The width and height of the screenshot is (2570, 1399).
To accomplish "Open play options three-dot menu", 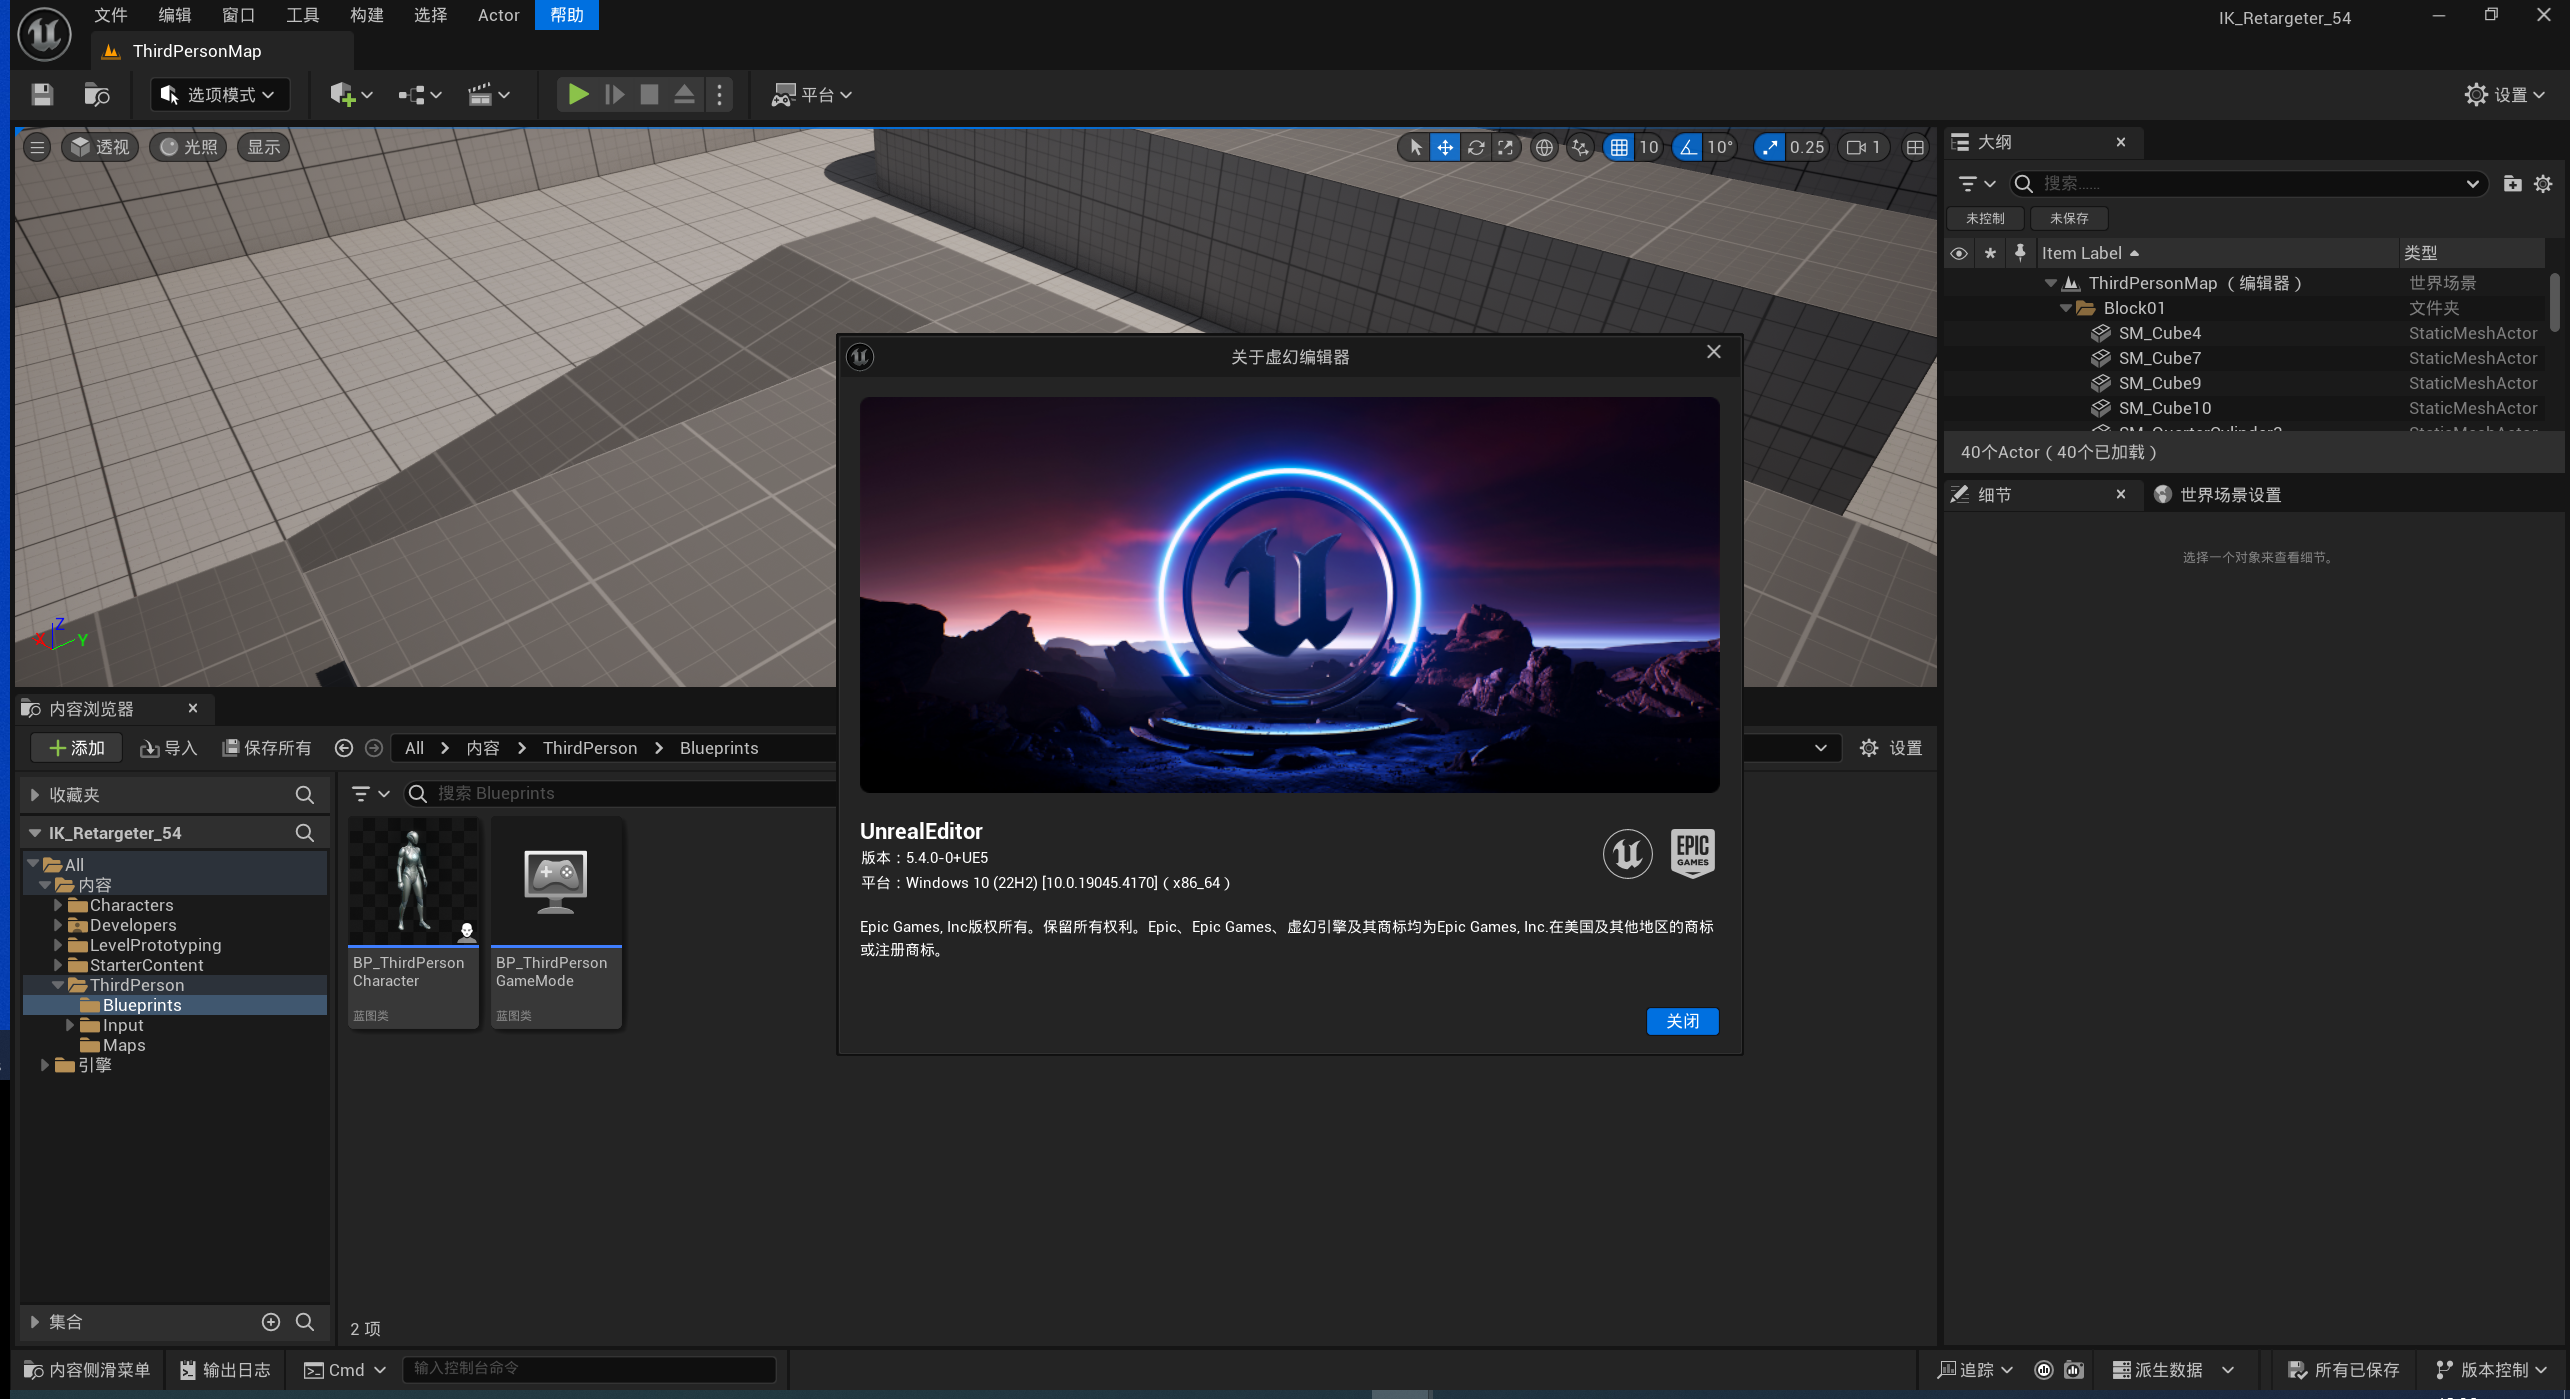I will [719, 95].
